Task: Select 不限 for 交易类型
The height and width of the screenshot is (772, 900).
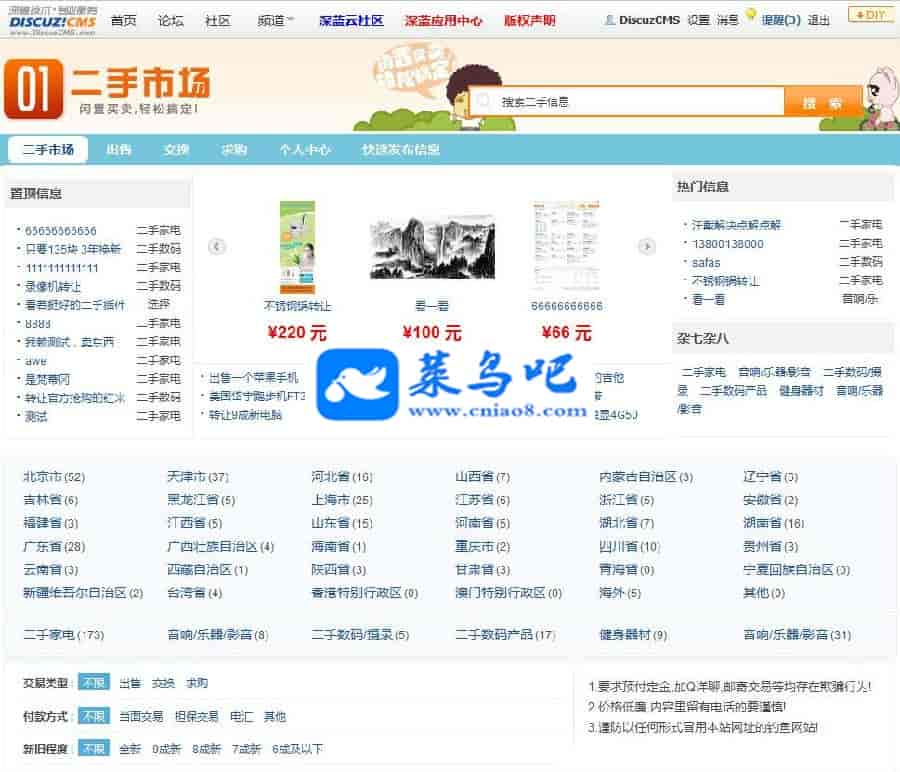Action: (94, 682)
